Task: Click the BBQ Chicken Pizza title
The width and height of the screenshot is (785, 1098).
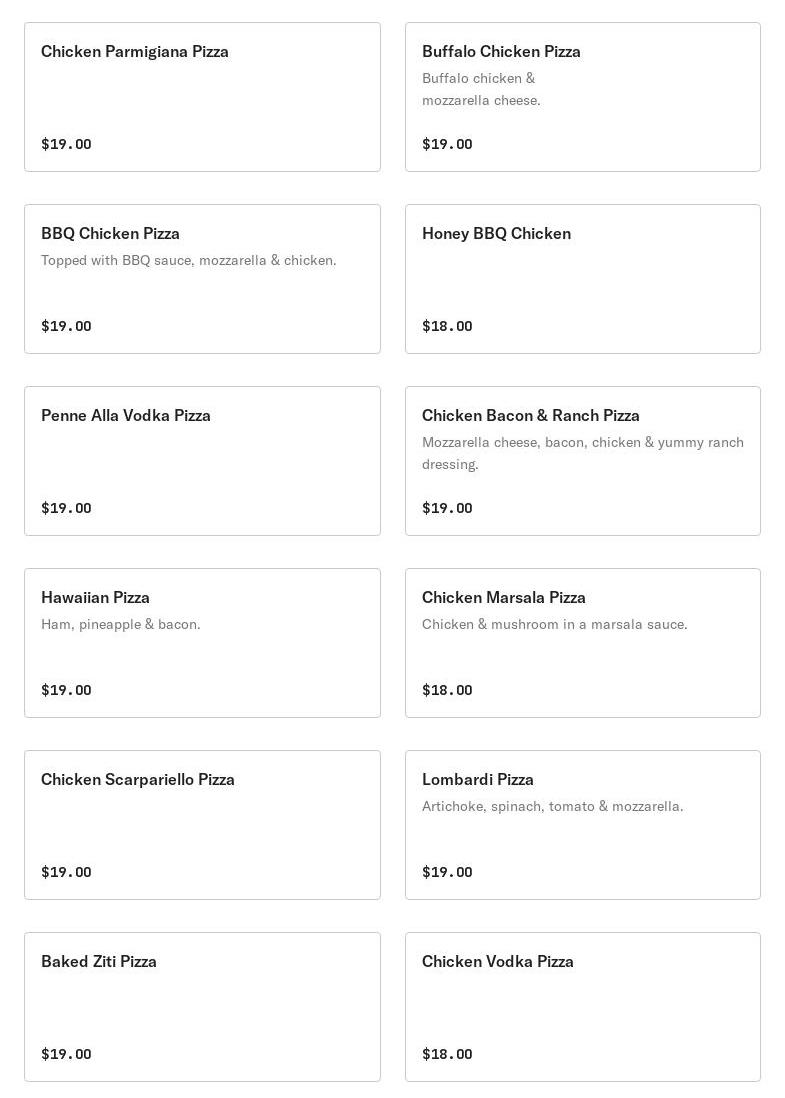Action: tap(110, 233)
